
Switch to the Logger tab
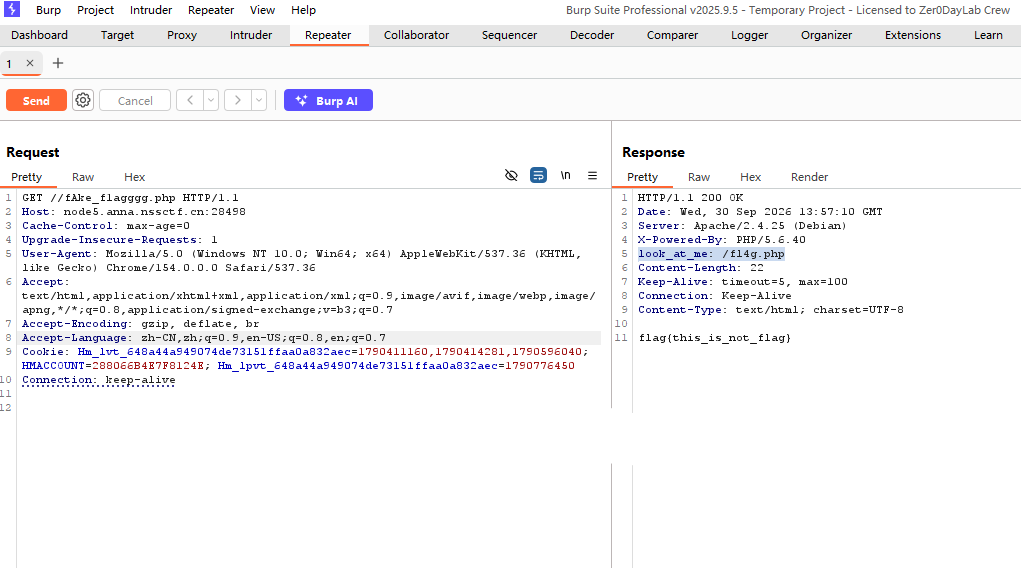749,35
